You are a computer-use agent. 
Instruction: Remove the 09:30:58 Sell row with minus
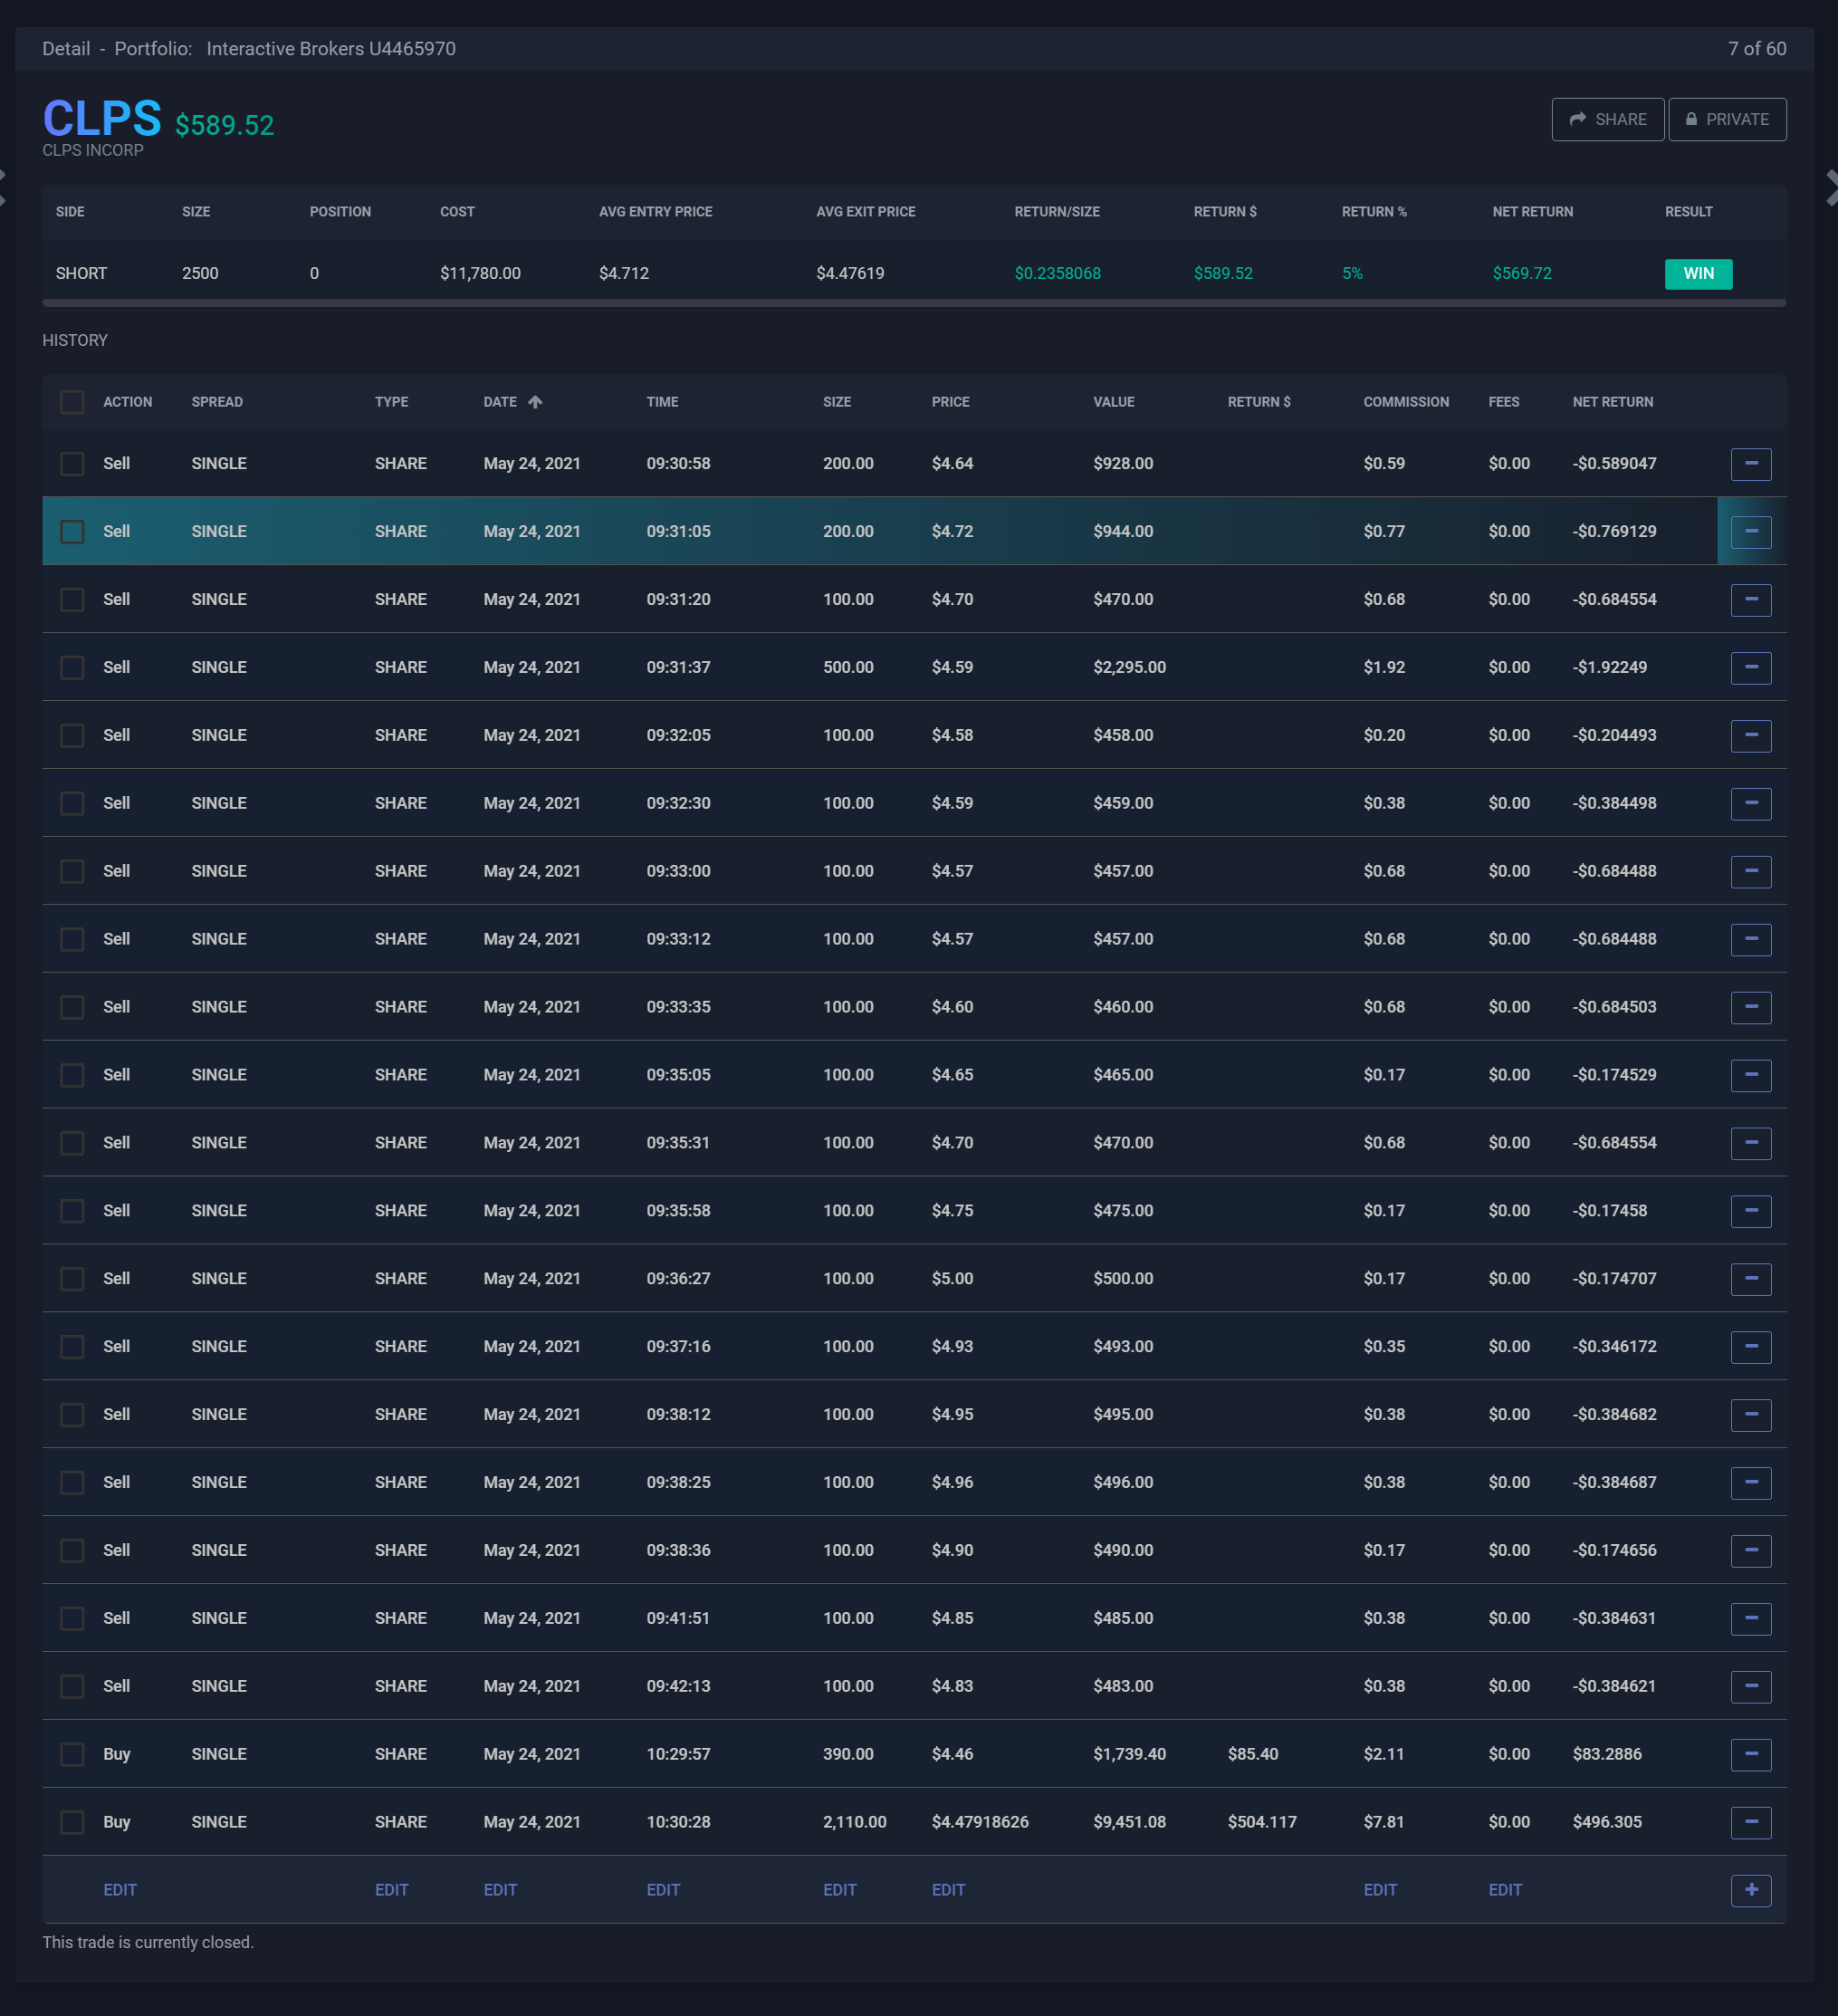pyautogui.click(x=1750, y=464)
